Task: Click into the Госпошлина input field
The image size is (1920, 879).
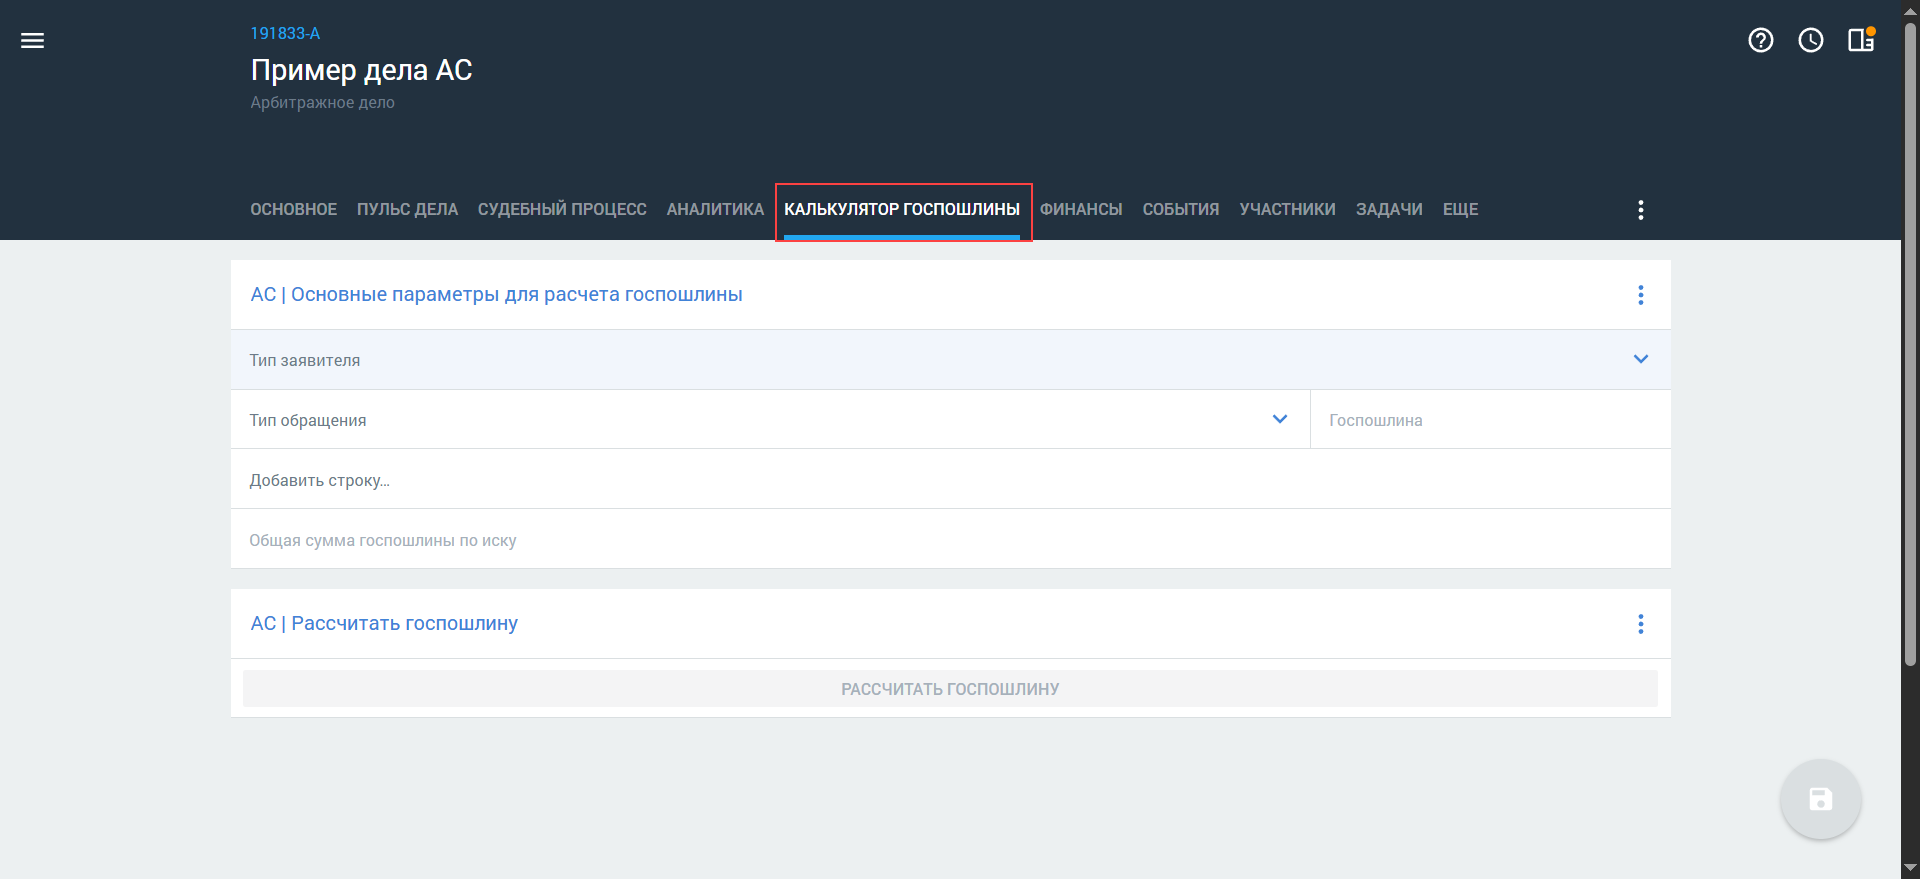Action: click(1488, 420)
